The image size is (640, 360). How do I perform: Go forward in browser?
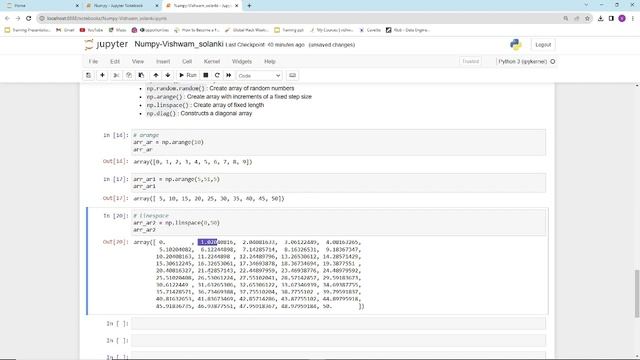point(18,18)
